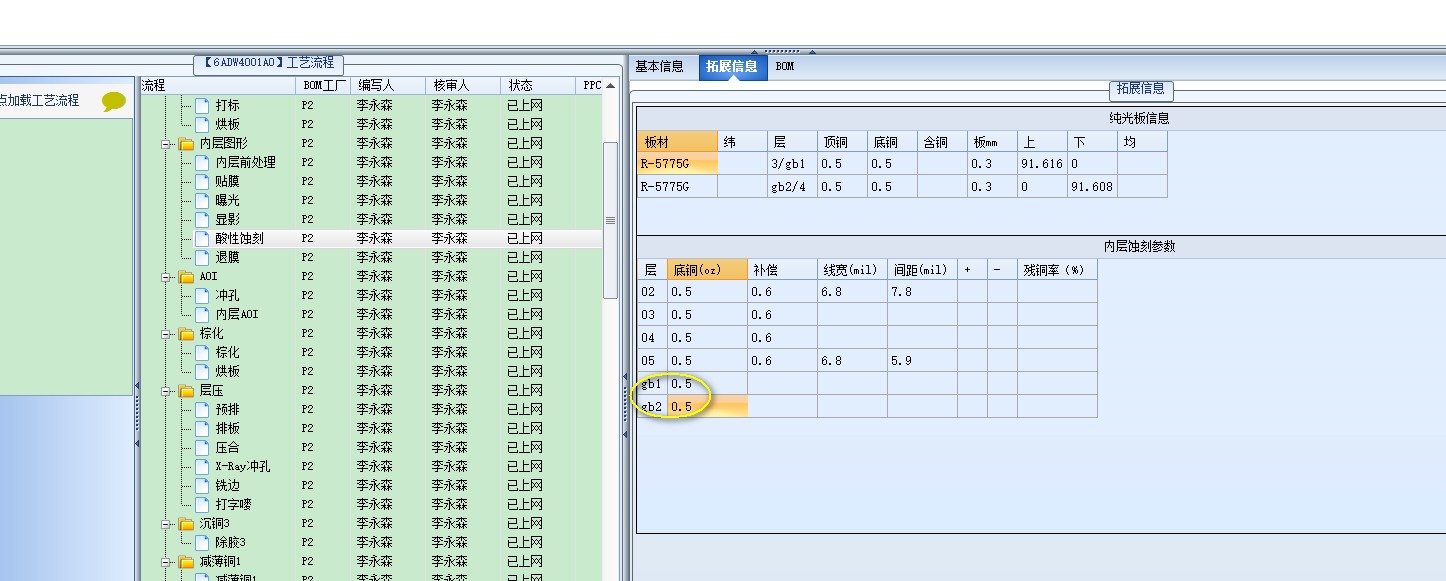
Task: Select the gb2/4 layer cell
Action: click(792, 186)
